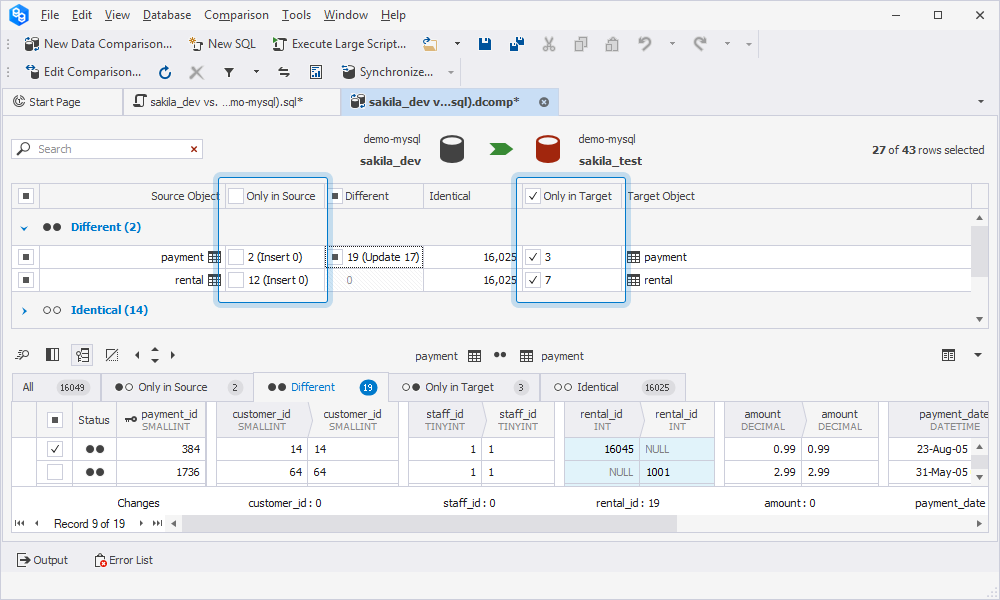Click the Synchronize button
Image resolution: width=1000 pixels, height=600 pixels.
(387, 72)
